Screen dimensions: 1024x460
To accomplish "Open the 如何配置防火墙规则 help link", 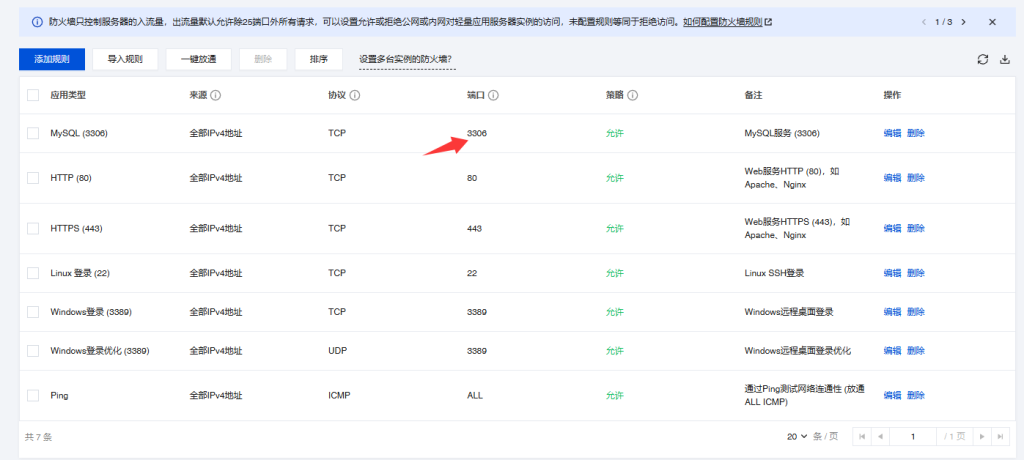I will coord(727,21).
